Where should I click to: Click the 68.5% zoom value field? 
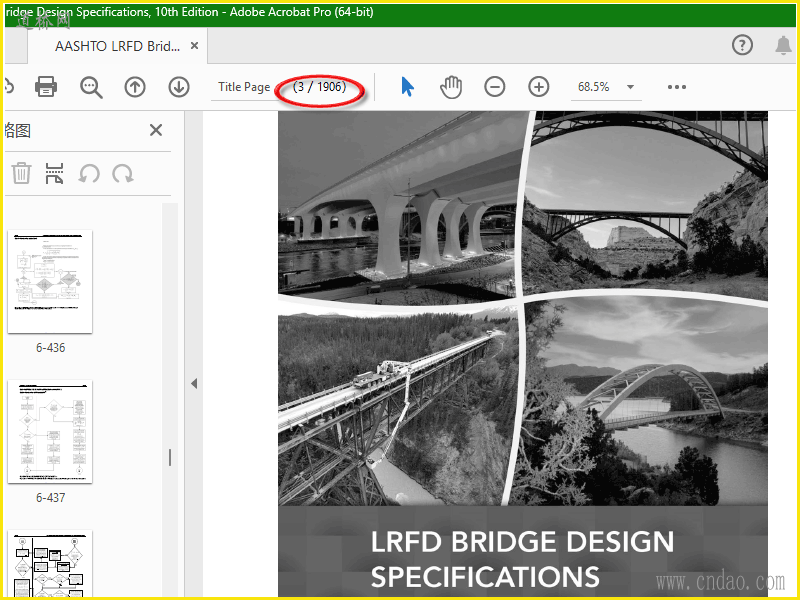(593, 87)
